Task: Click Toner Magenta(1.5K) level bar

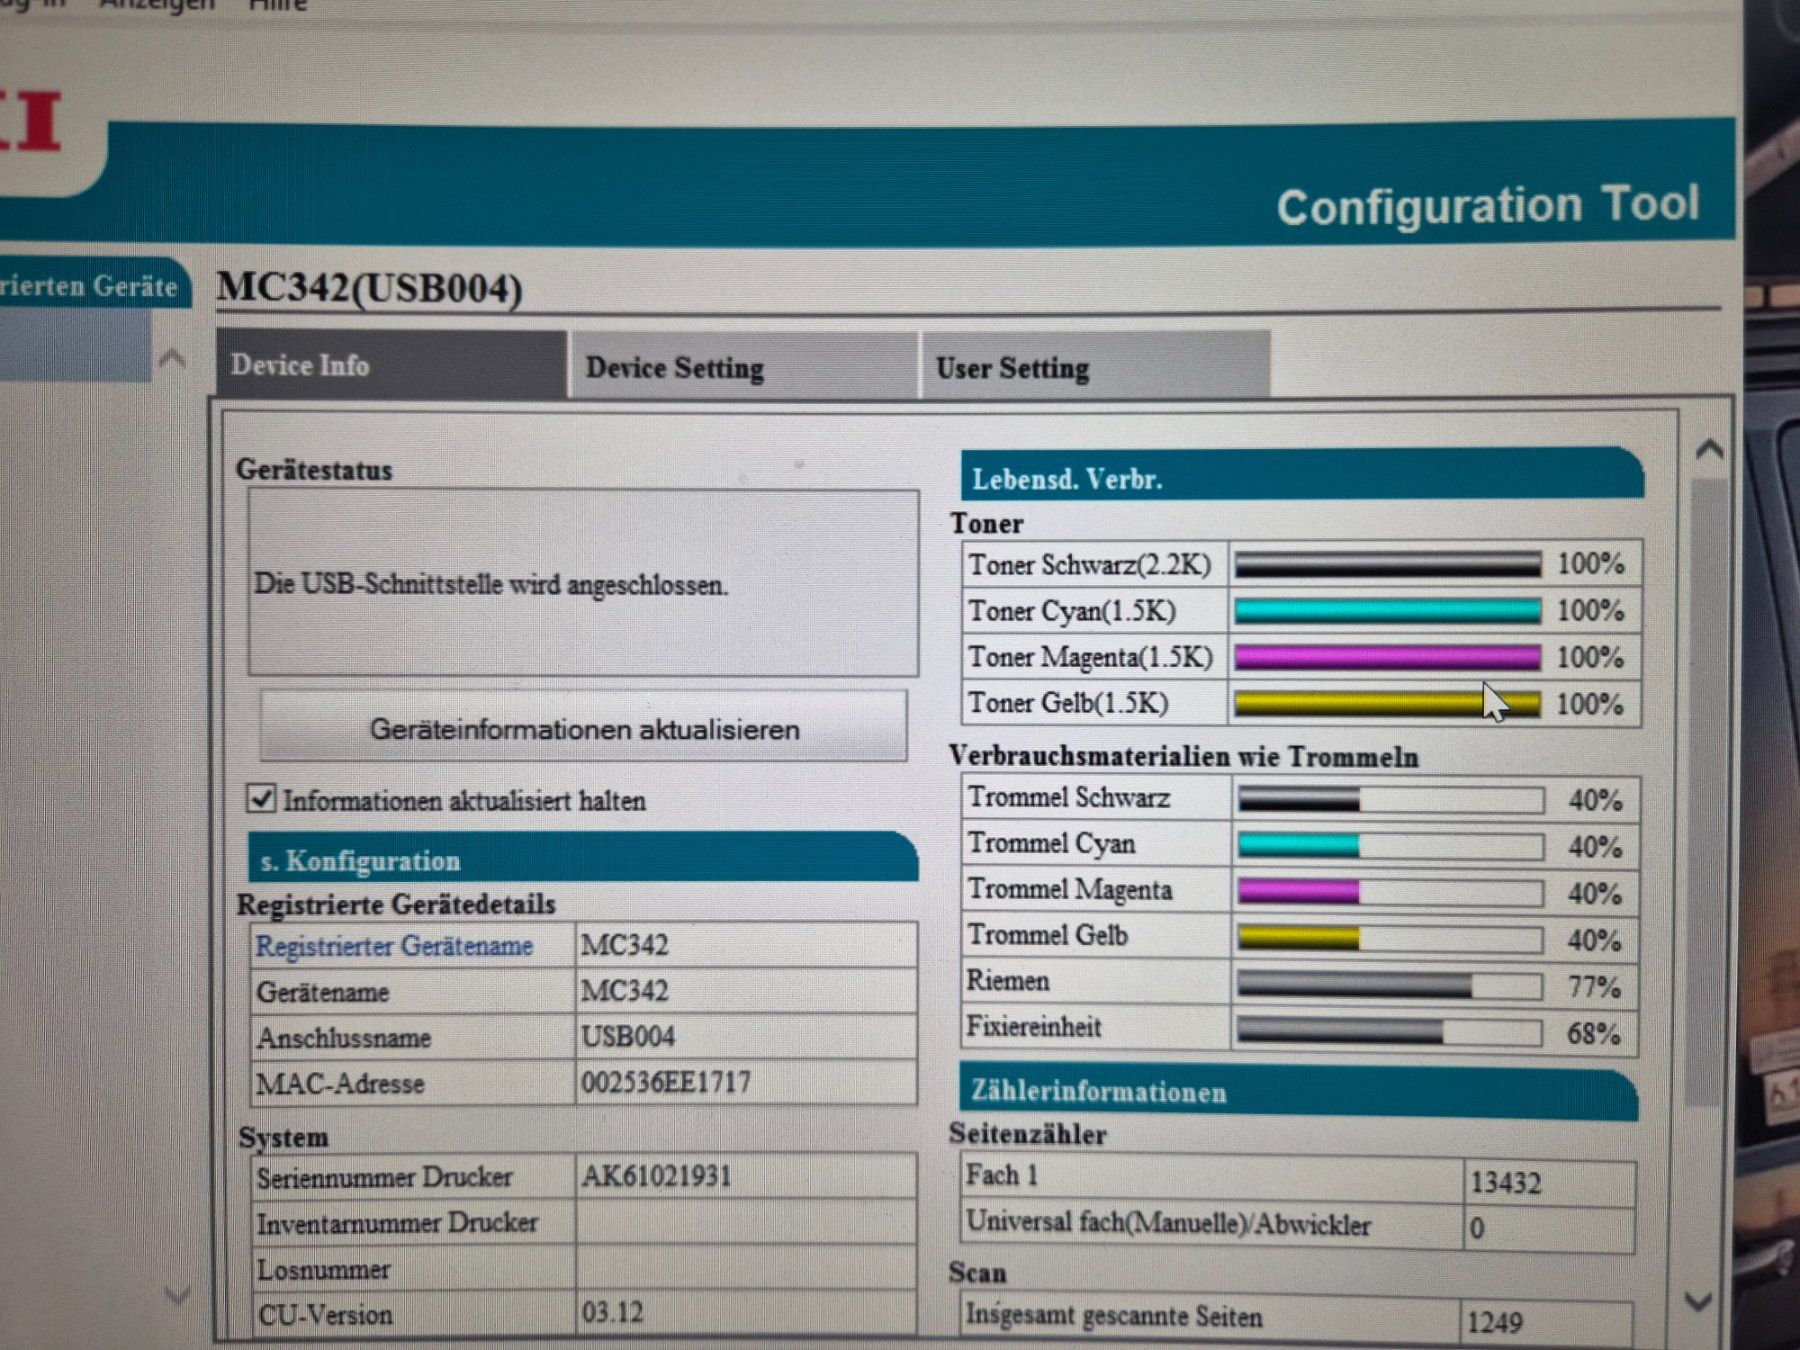Action: point(1388,657)
